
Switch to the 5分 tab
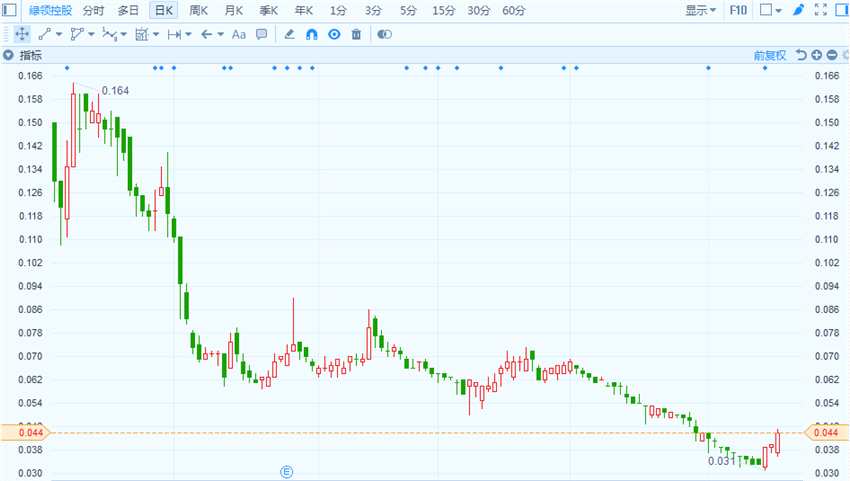pos(408,10)
